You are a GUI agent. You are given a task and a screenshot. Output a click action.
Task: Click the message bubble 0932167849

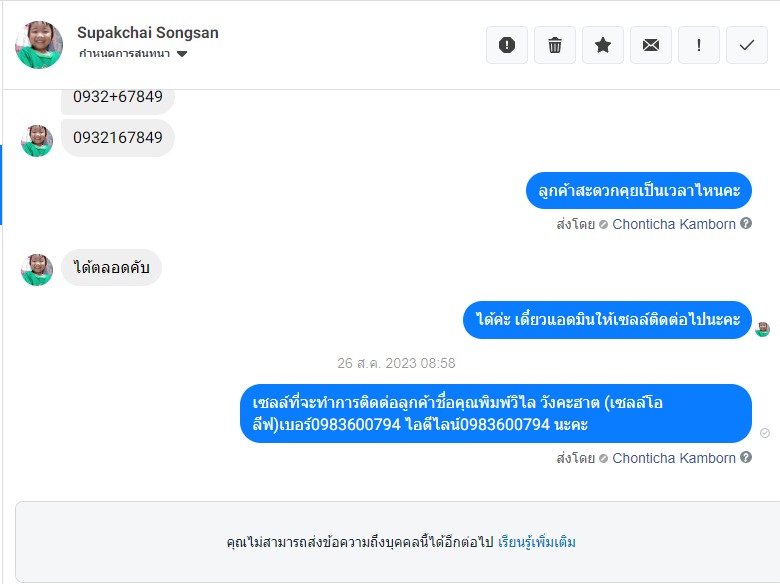pyautogui.click(x=118, y=138)
